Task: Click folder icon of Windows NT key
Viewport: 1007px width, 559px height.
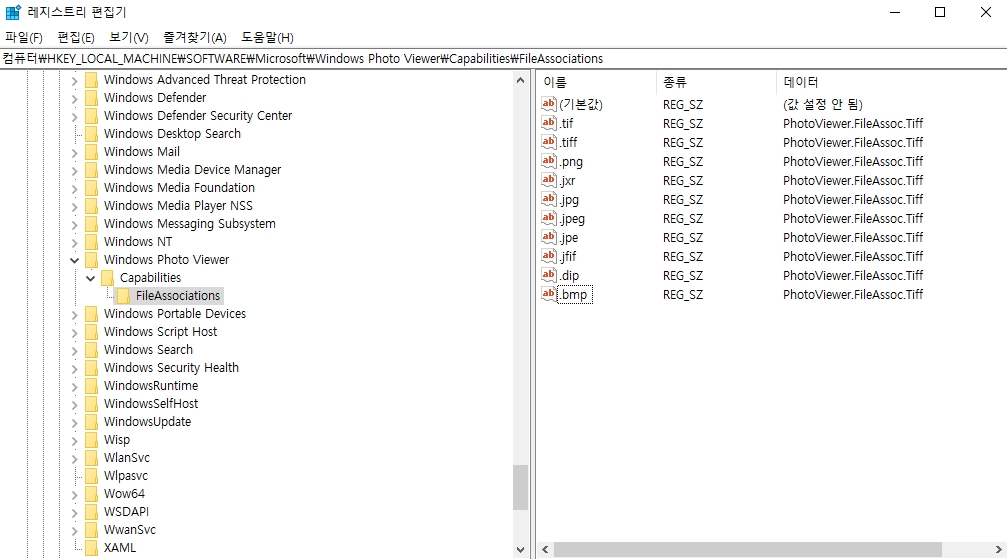Action: pyautogui.click(x=92, y=242)
